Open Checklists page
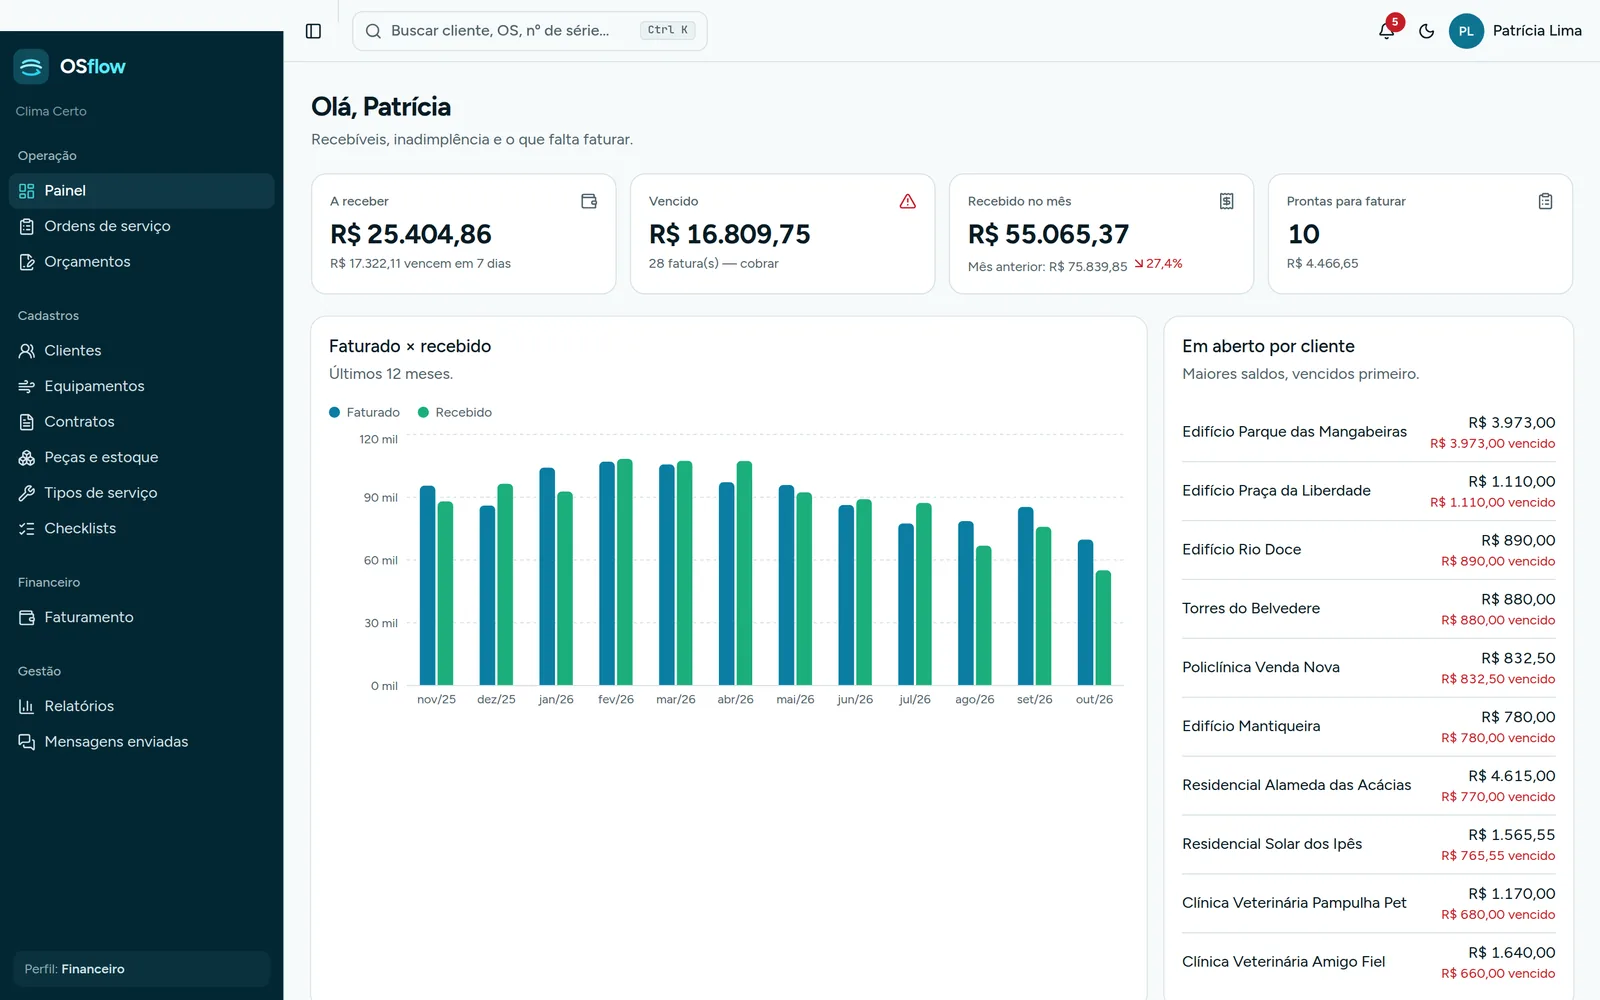The height and width of the screenshot is (1000, 1600). [141, 528]
